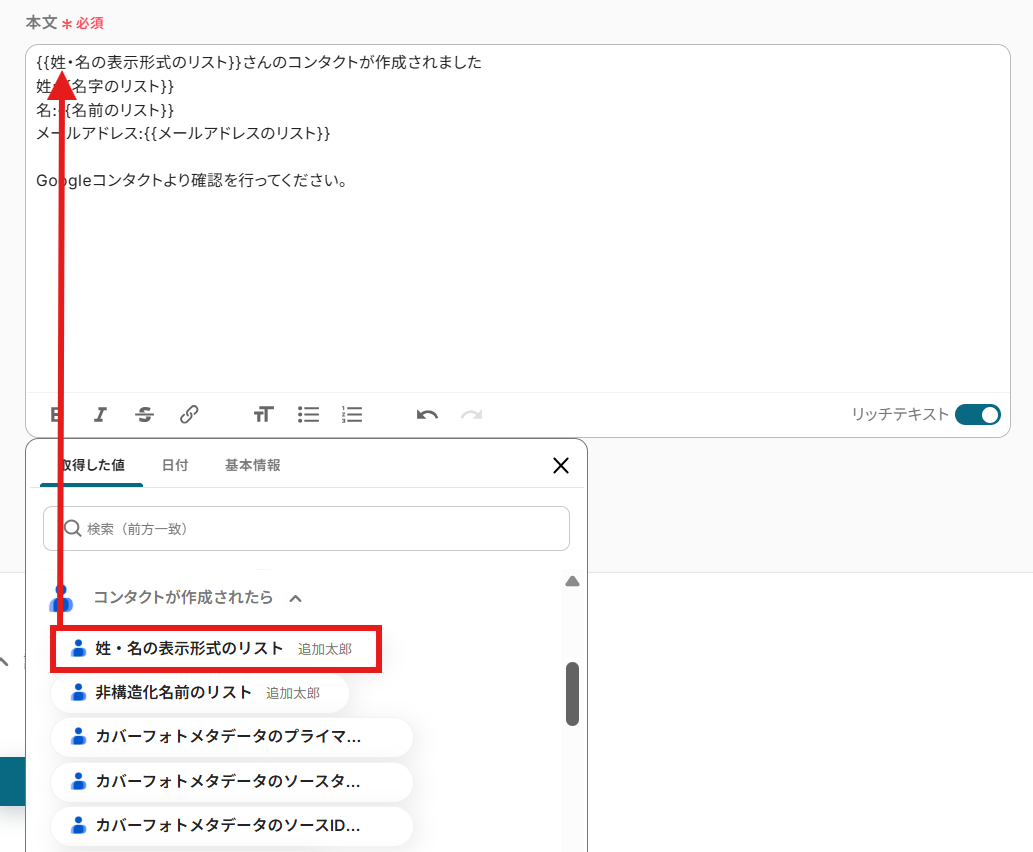The image size is (1033, 852).
Task: Switch to the 基本情報 tab
Action: coord(255,465)
